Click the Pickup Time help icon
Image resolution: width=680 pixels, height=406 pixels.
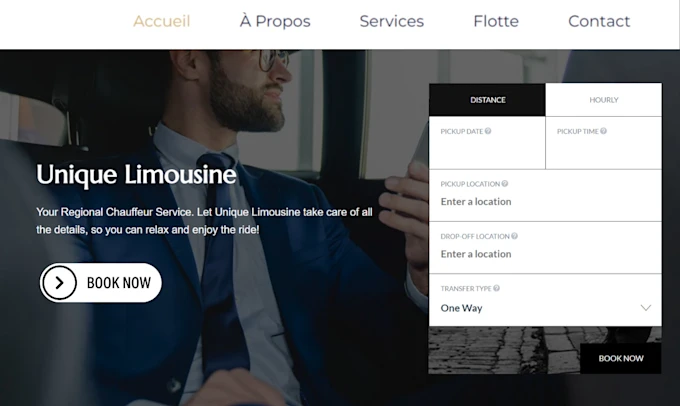pos(603,131)
